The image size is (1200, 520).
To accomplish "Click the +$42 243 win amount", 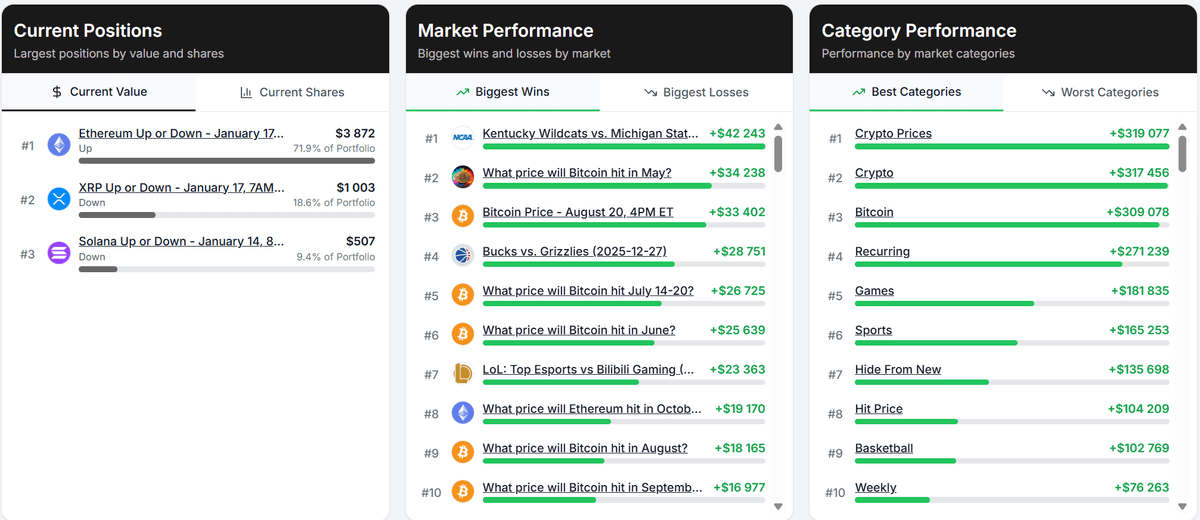I will click(x=737, y=133).
